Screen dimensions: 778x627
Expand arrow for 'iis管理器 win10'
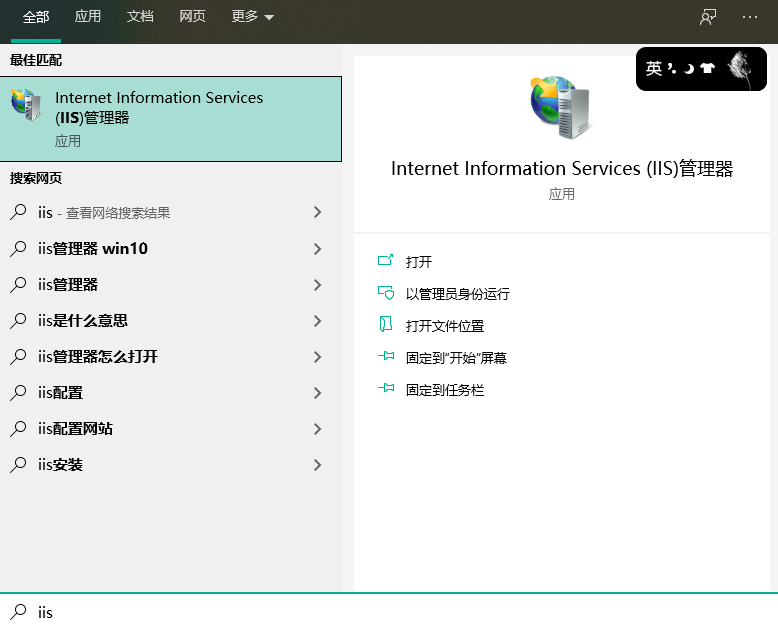coord(318,249)
